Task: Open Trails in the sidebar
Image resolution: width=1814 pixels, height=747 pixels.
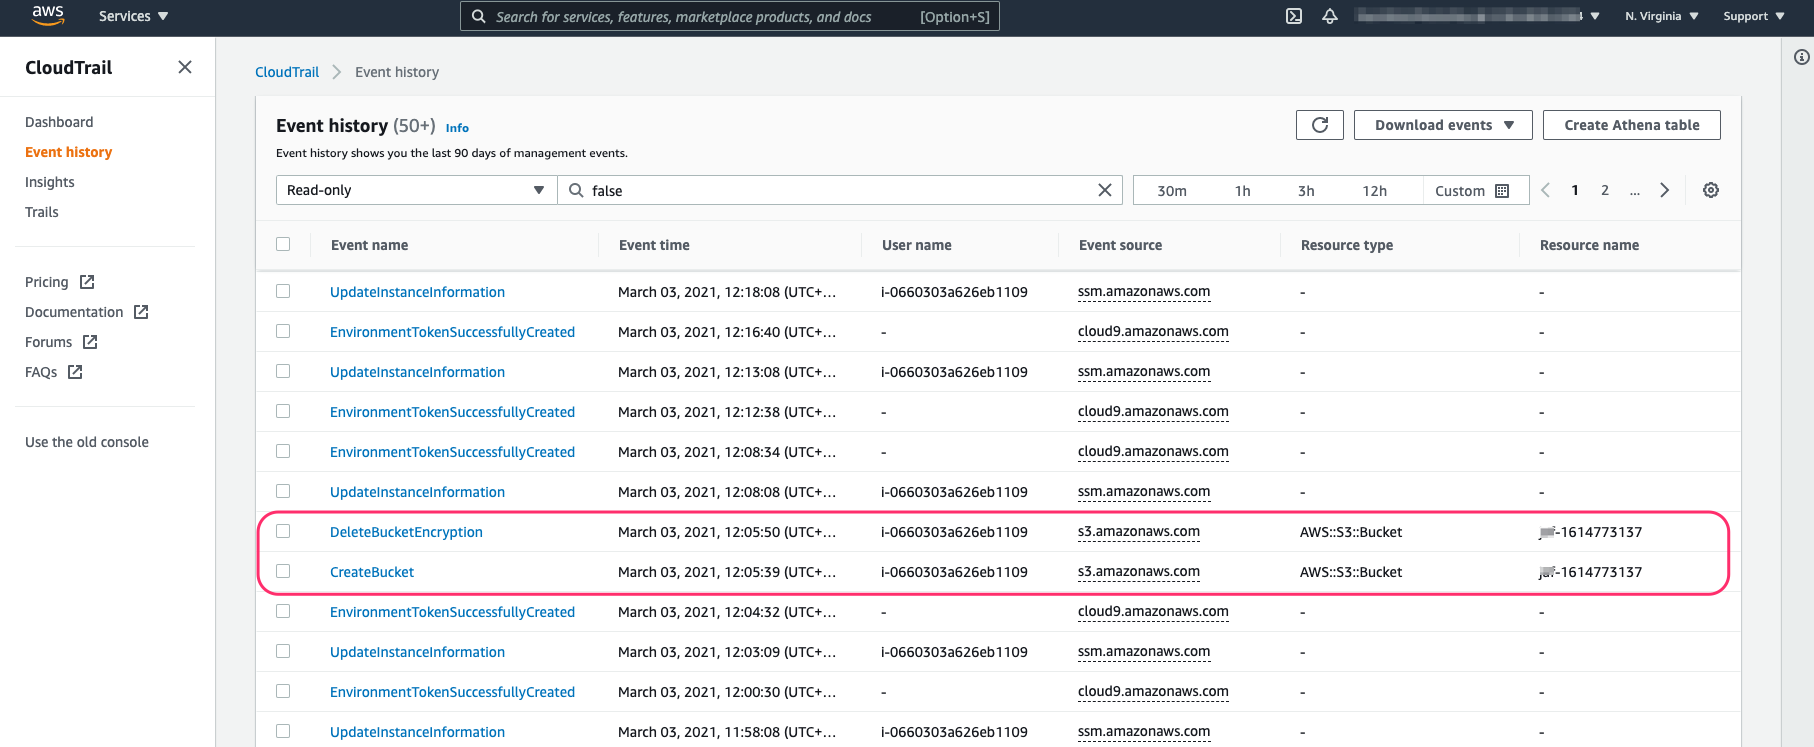Action: [x=42, y=212]
